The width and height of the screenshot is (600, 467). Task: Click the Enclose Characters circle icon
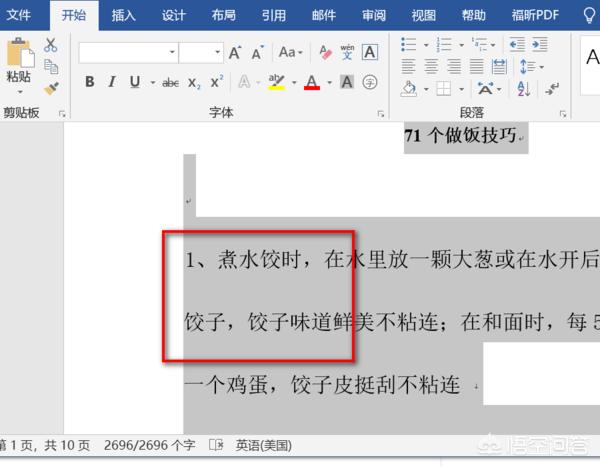(370, 82)
